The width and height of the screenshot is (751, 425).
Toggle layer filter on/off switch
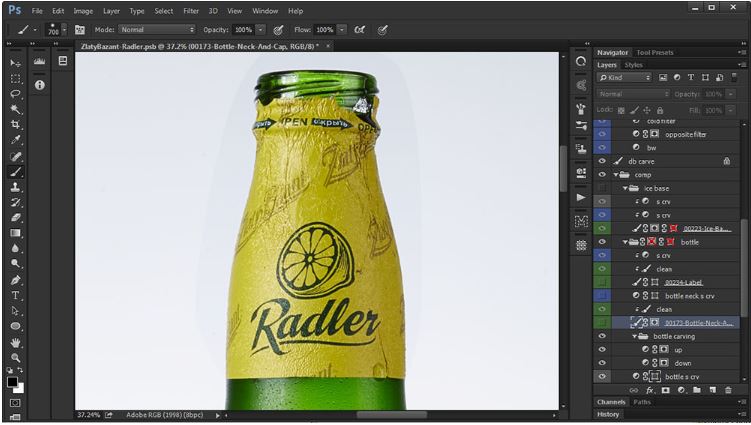pyautogui.click(x=734, y=77)
